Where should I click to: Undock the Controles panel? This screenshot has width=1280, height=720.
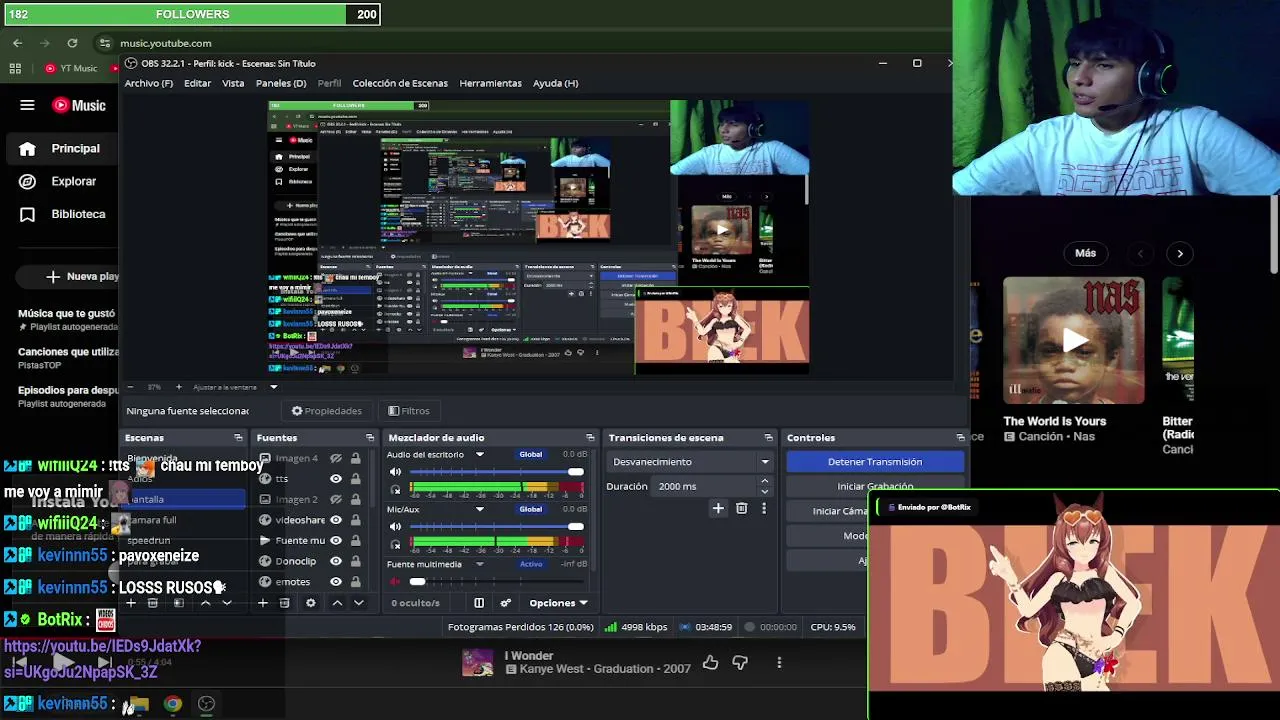[x=960, y=438]
